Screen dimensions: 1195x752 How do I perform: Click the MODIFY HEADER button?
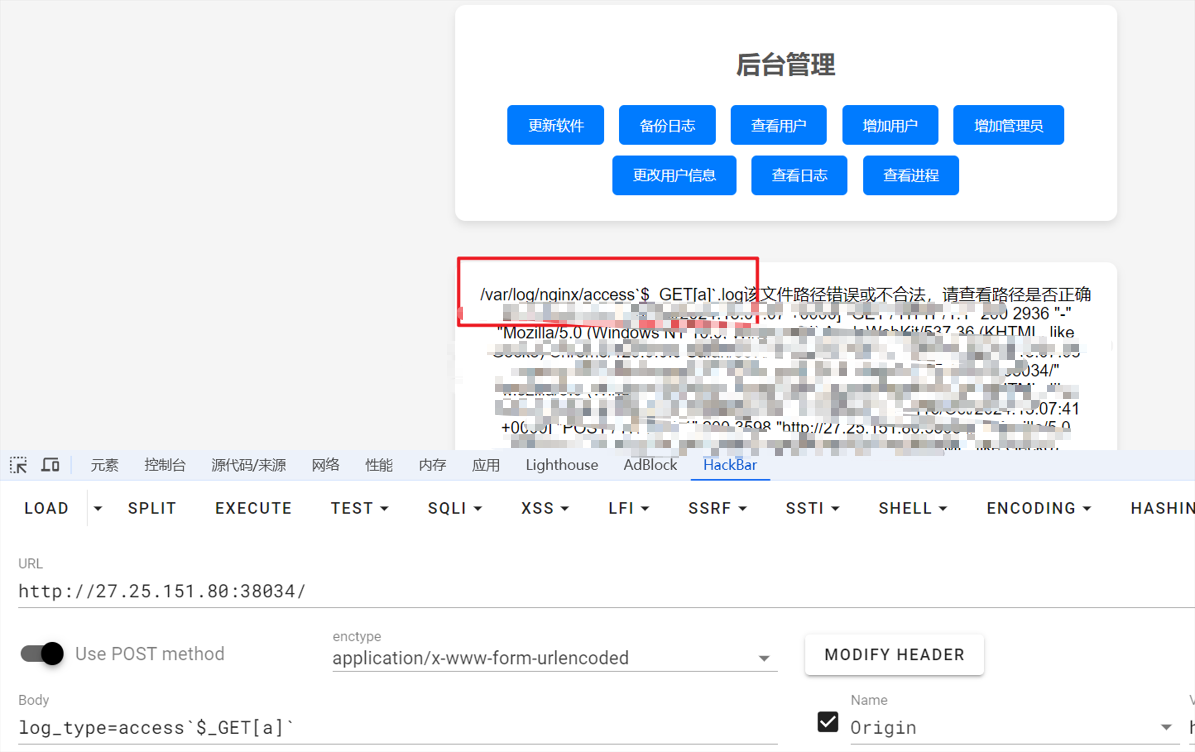[894, 655]
